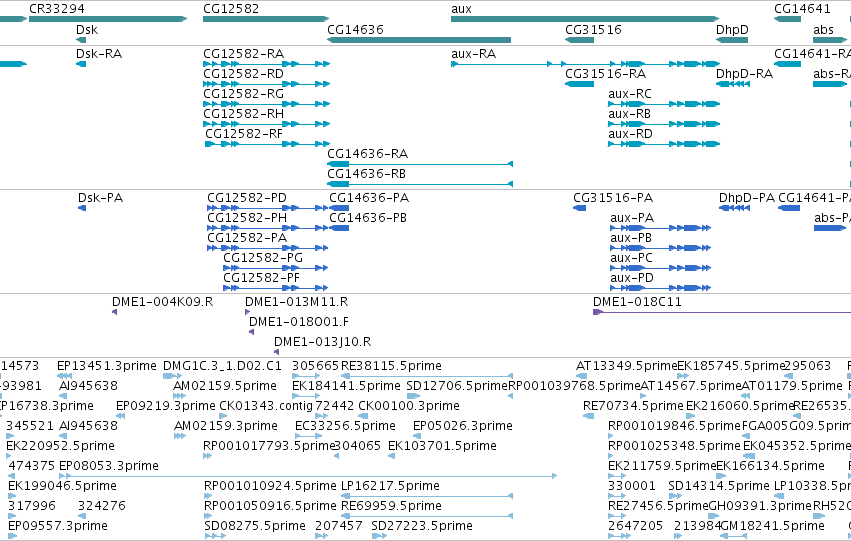
Task: Click the aux-PD protein label
Action: pyautogui.click(x=632, y=278)
